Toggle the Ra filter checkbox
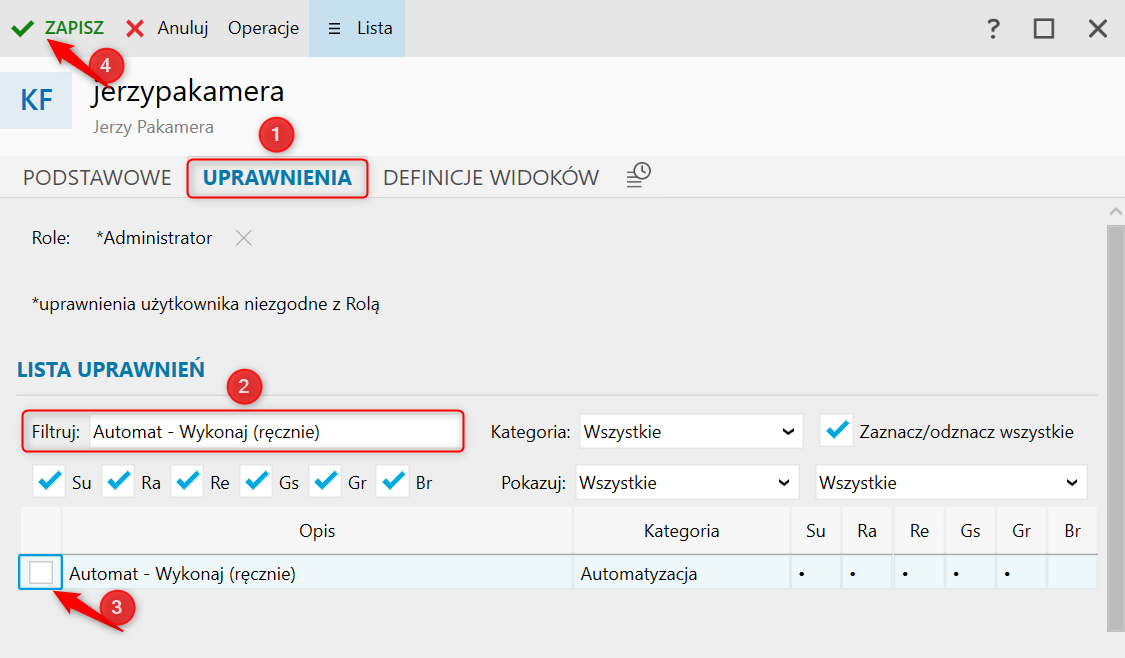Screen dimensions: 1125x658 (118, 481)
